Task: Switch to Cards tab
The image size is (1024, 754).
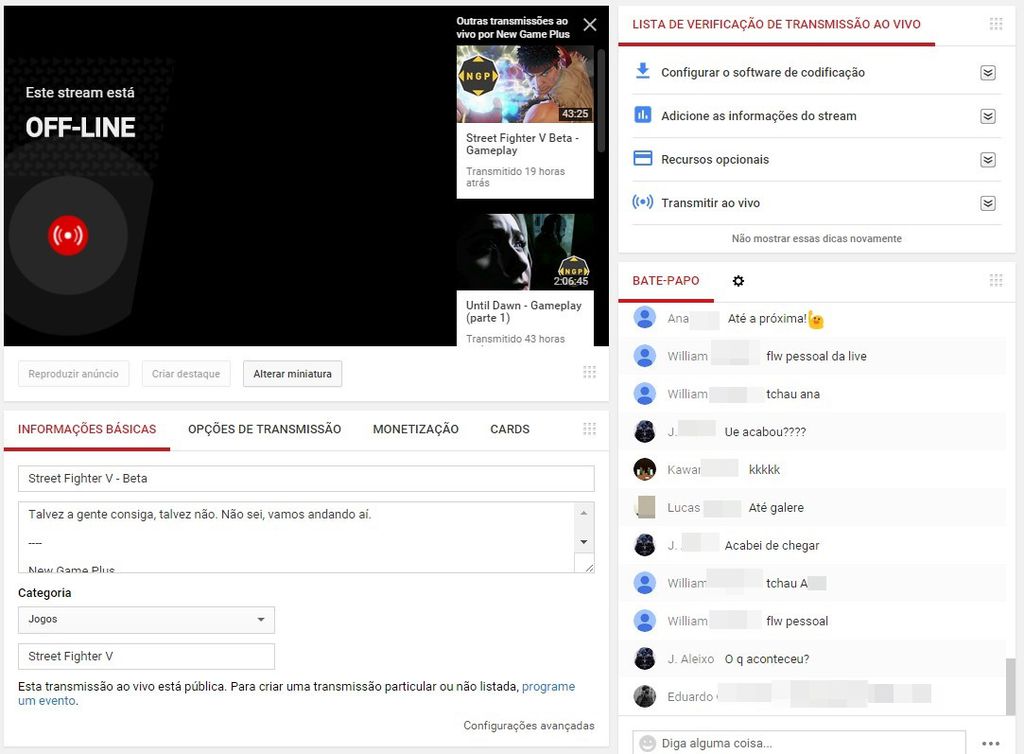Action: [x=510, y=430]
